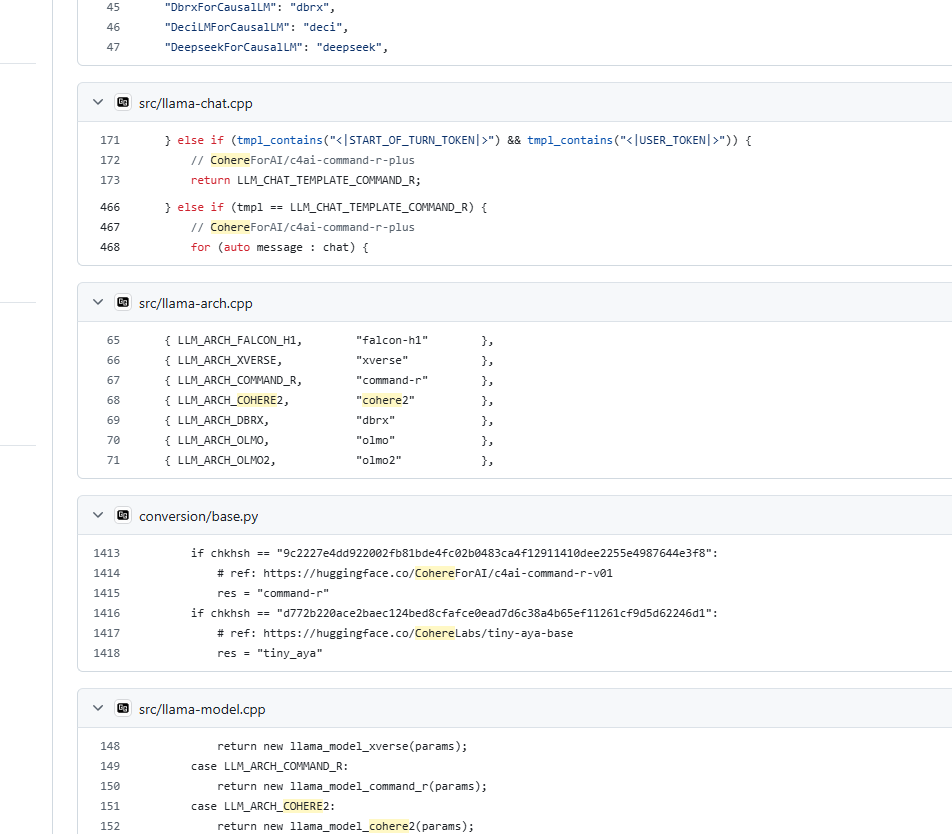Click the "command-r" string on line 67
The width and height of the screenshot is (952, 834).
coord(392,380)
